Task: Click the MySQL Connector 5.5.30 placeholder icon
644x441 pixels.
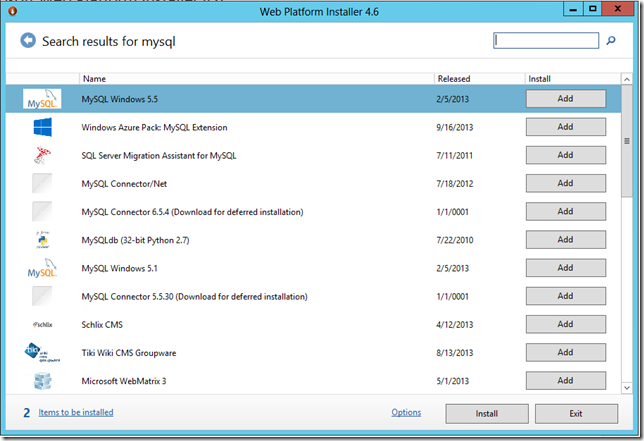Action: 42,296
